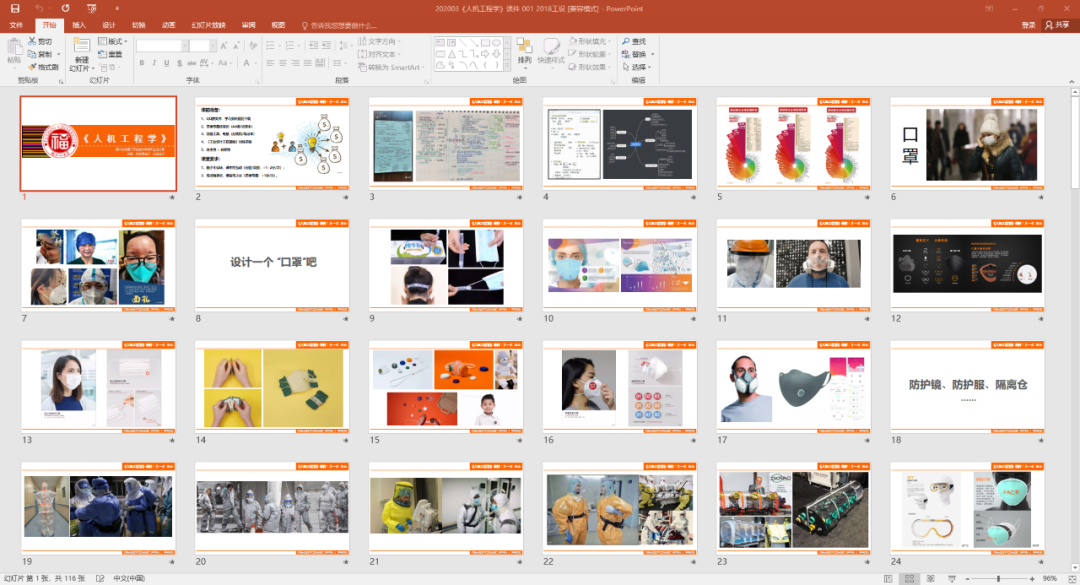Toggle Center paragraph alignment
1080x585 pixels.
[x=282, y=63]
